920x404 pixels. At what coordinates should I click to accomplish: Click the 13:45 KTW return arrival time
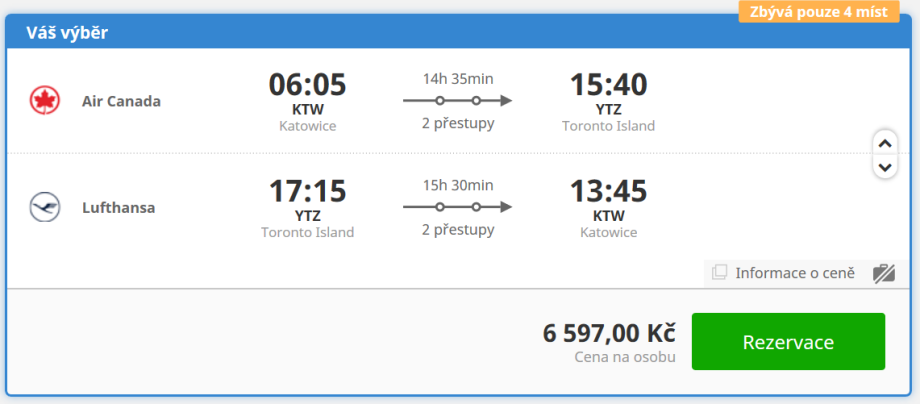coord(608,192)
